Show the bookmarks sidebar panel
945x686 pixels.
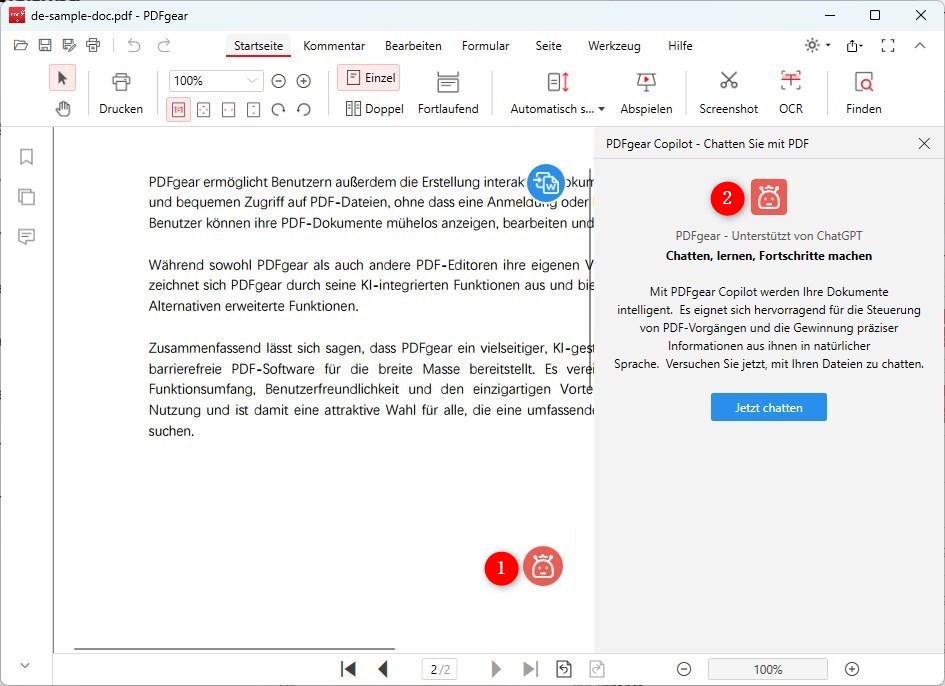(26, 157)
